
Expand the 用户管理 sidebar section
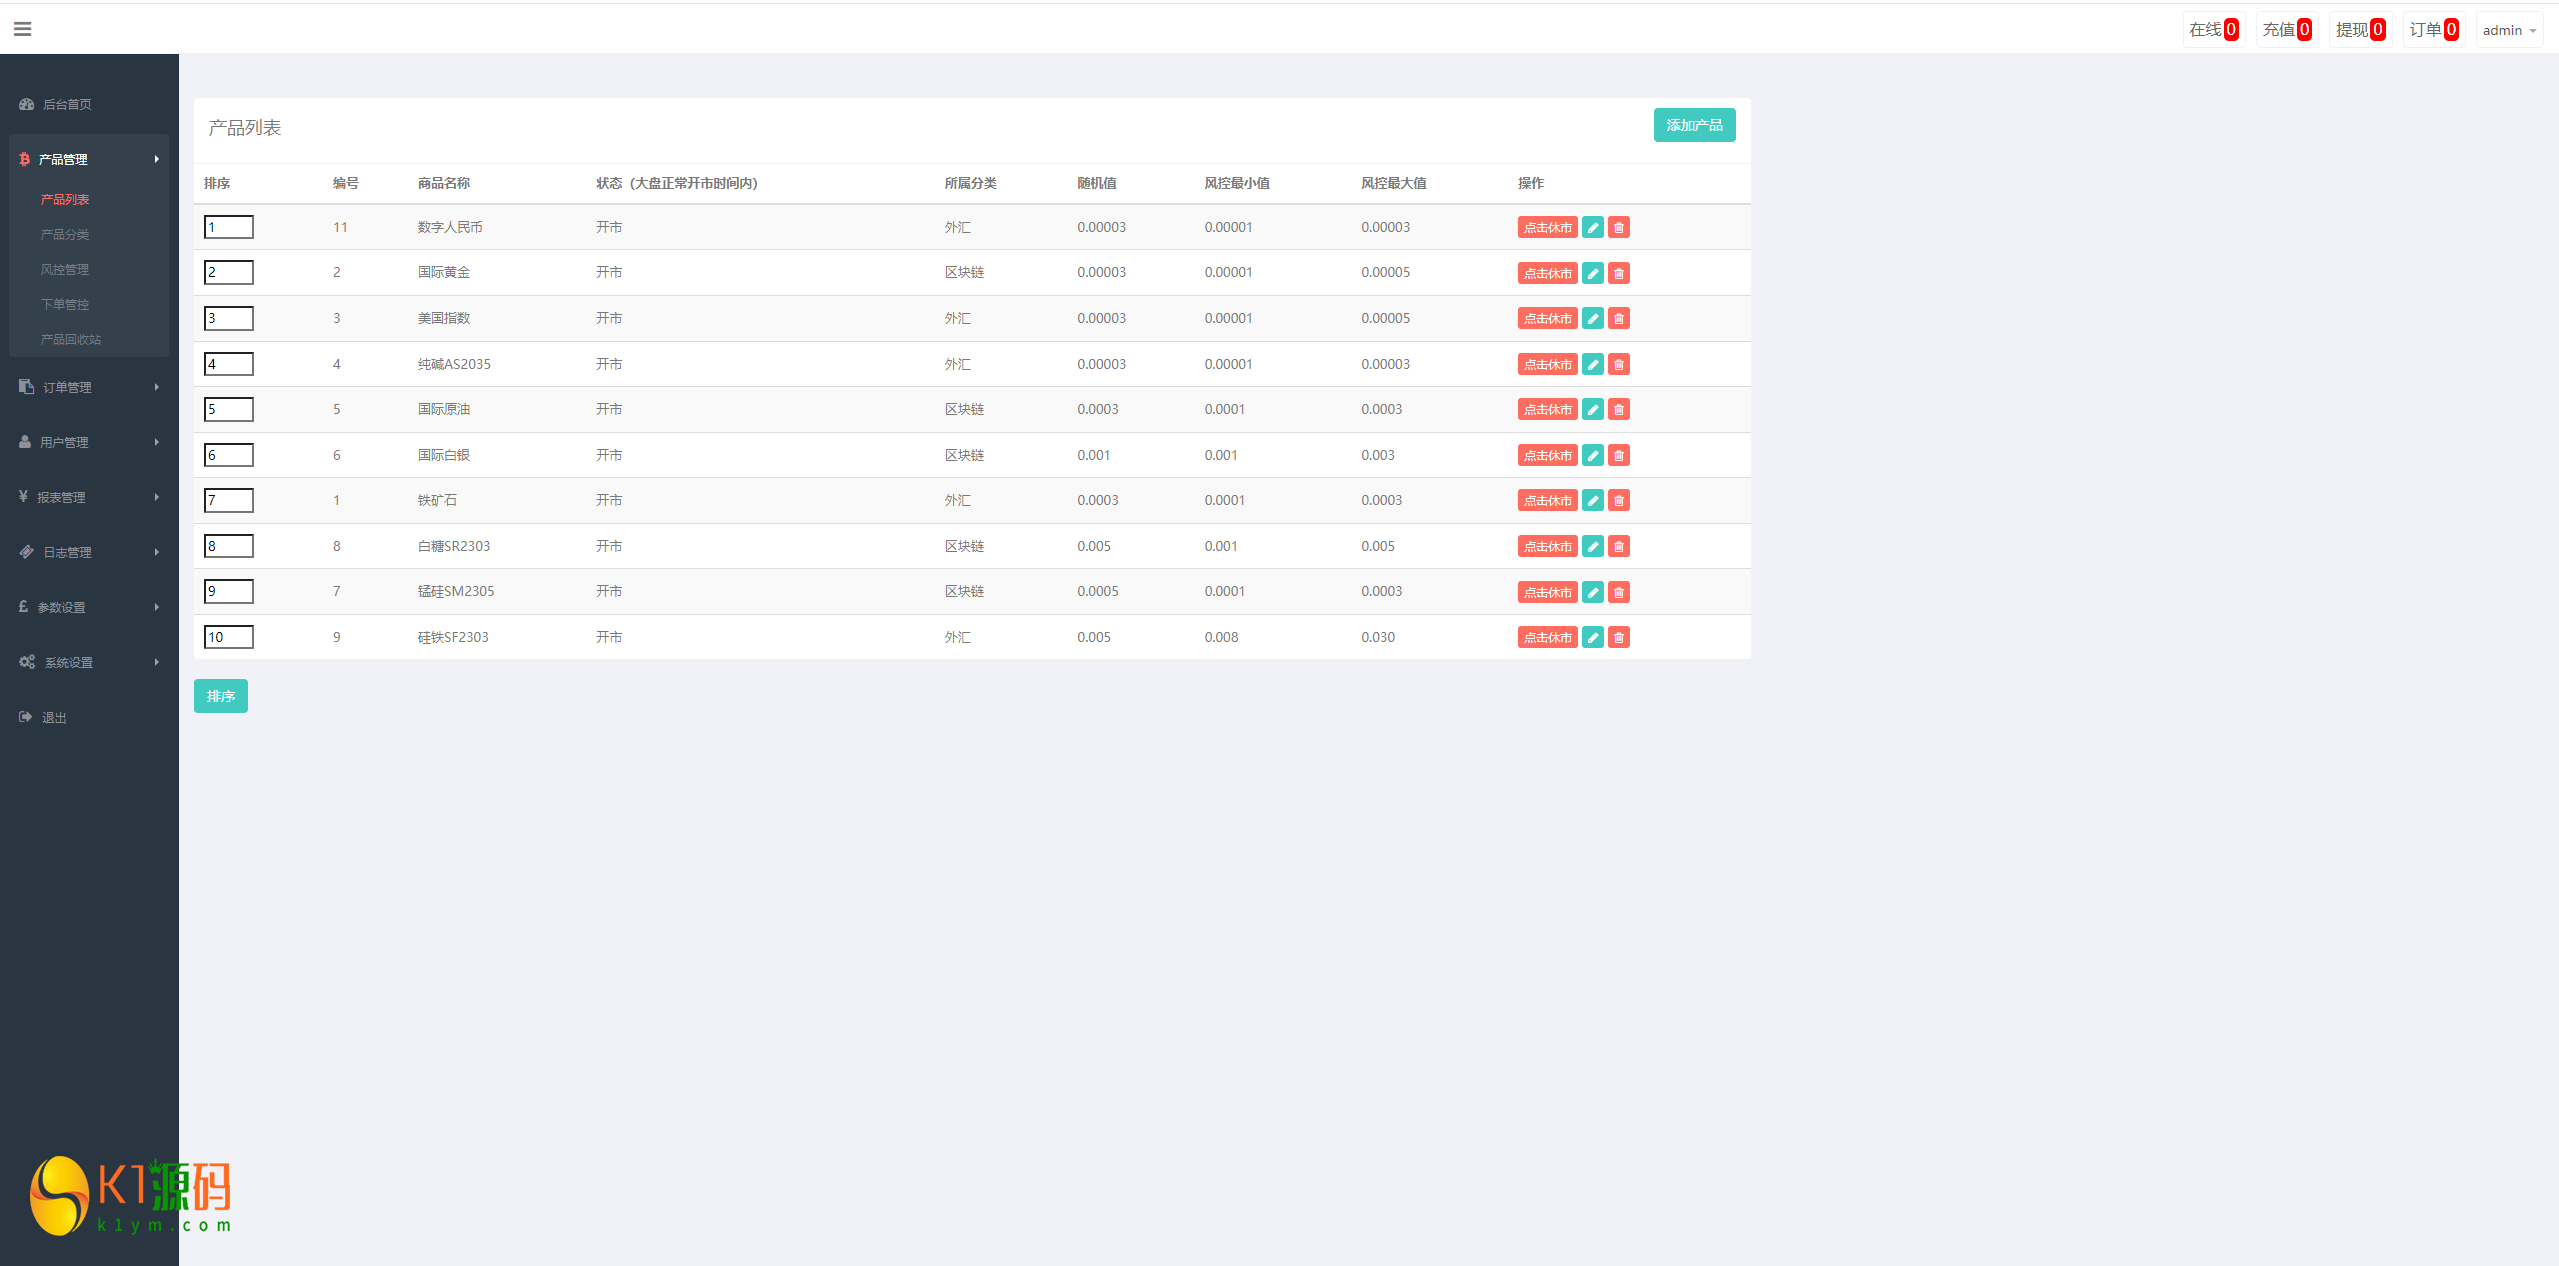89,442
